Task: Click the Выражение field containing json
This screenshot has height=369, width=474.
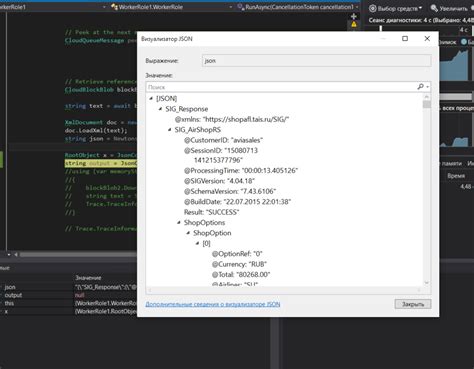Action: tap(316, 61)
